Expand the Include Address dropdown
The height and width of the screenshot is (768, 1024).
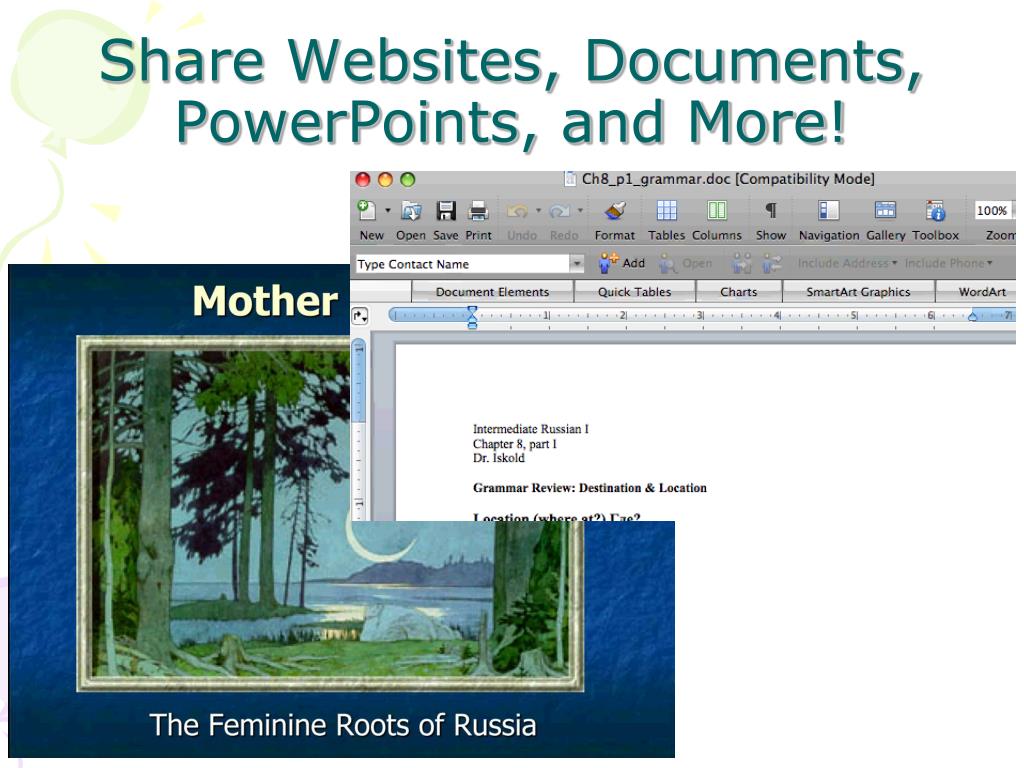[847, 263]
